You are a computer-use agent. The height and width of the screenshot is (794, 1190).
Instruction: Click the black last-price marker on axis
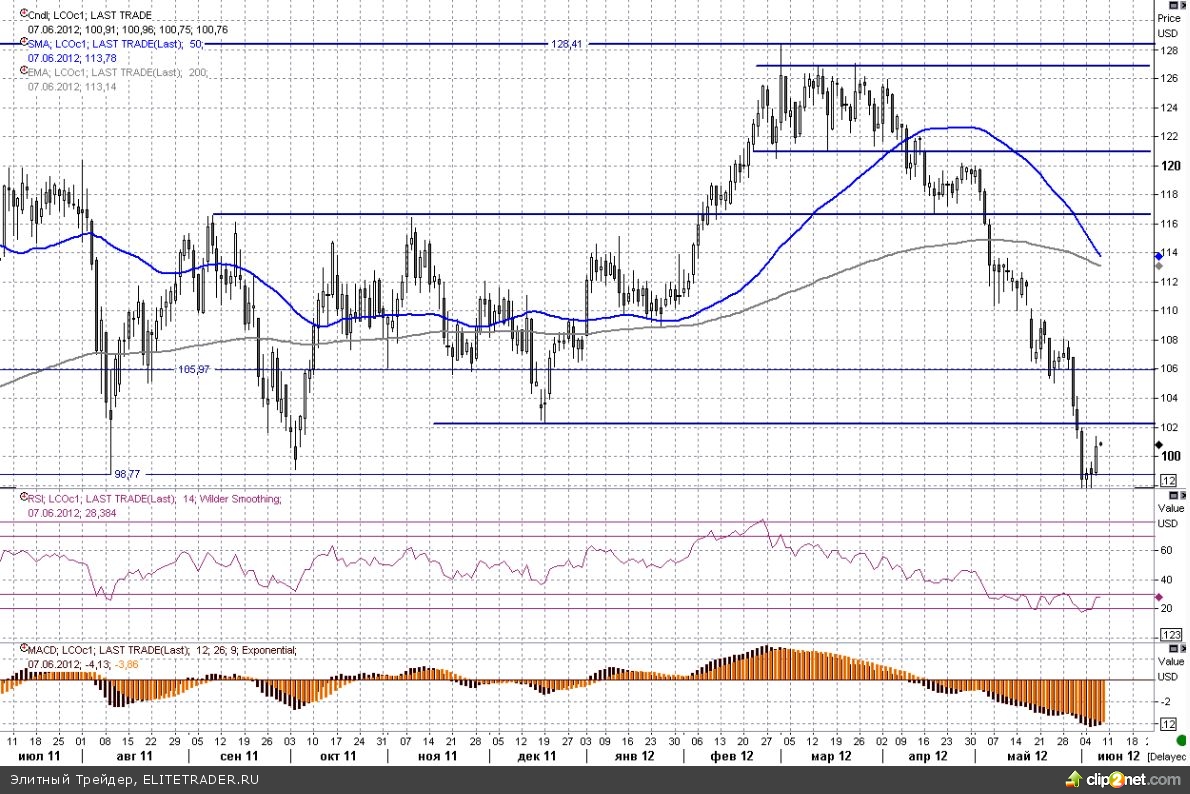1158,444
